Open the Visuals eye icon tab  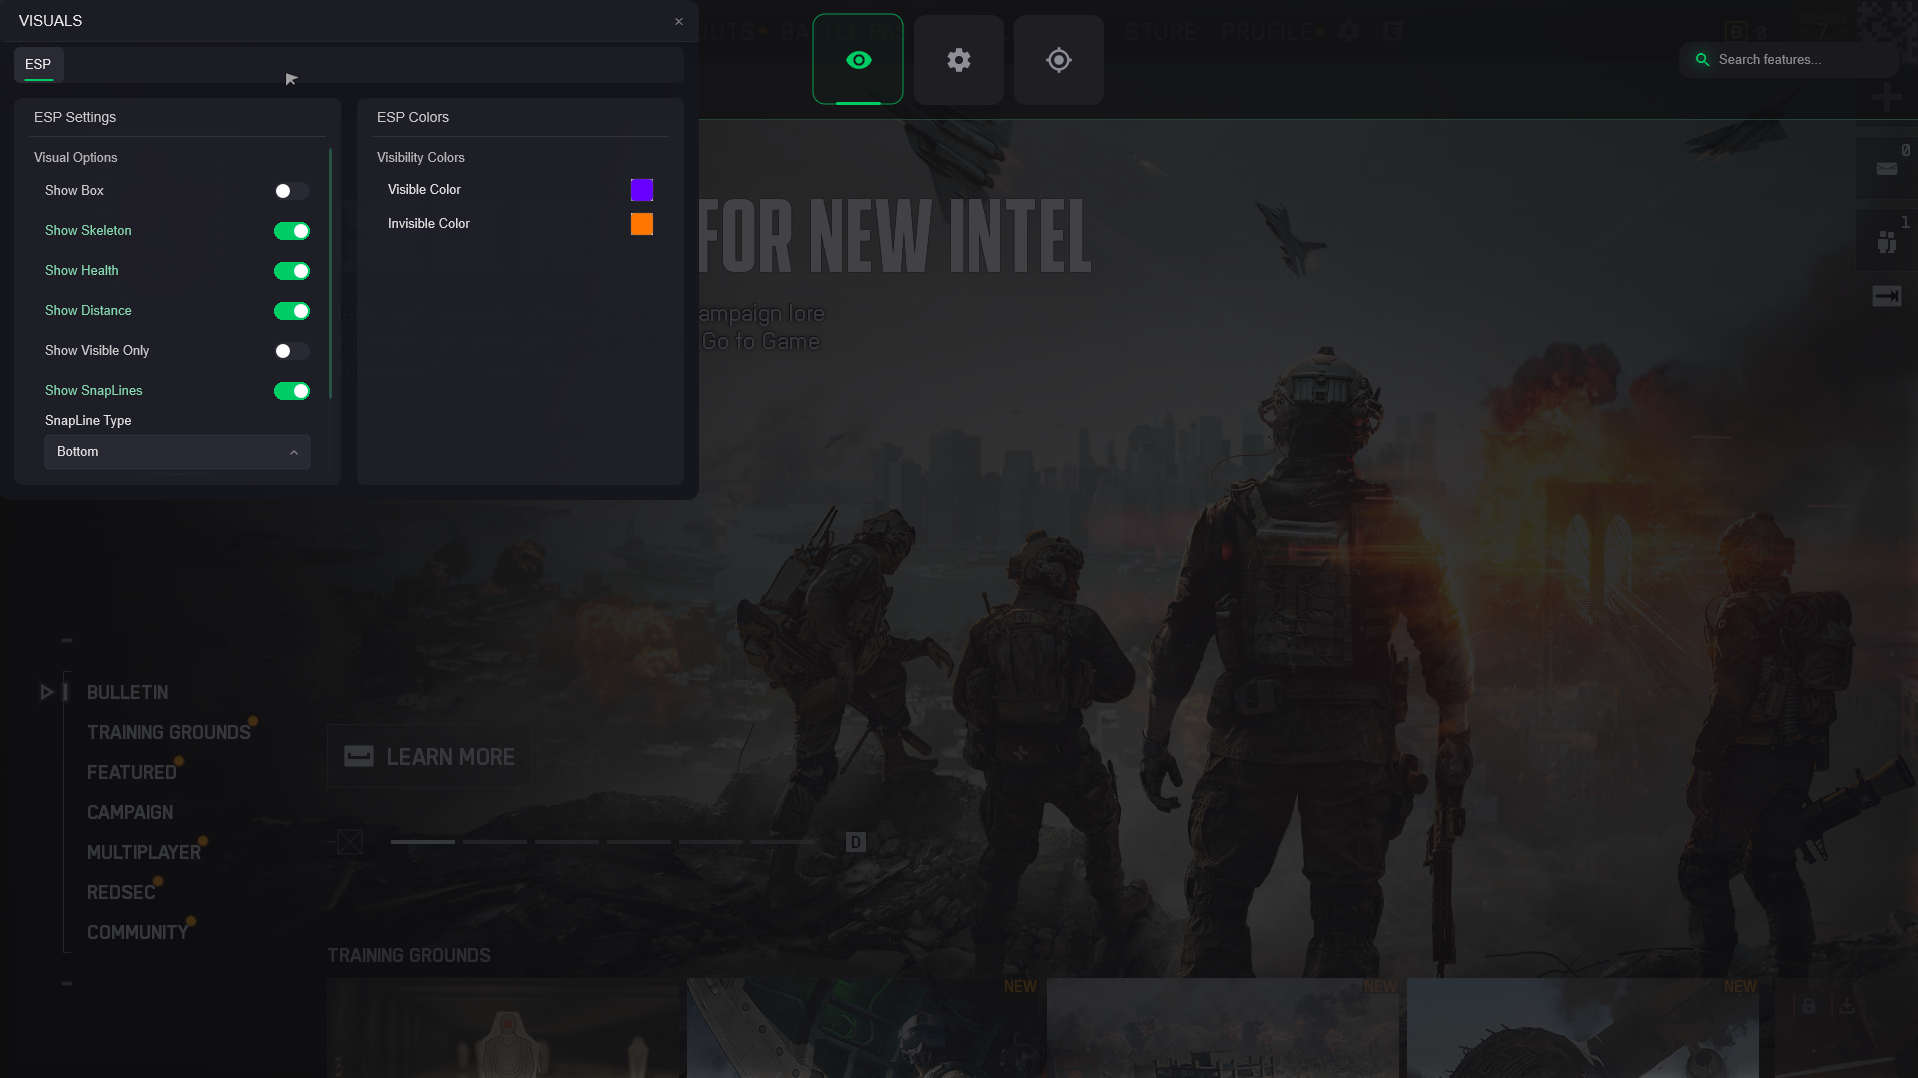pos(858,60)
